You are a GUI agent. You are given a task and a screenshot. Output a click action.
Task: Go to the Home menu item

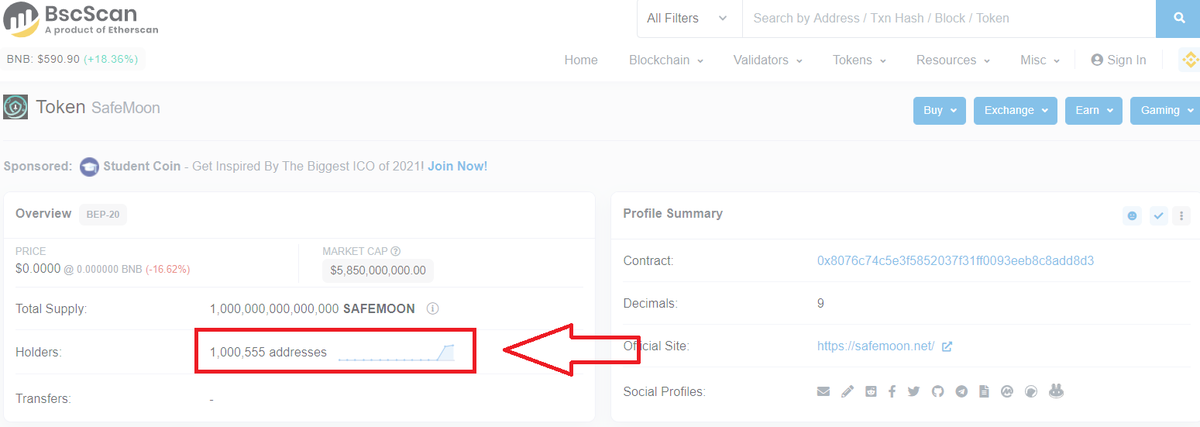click(581, 60)
